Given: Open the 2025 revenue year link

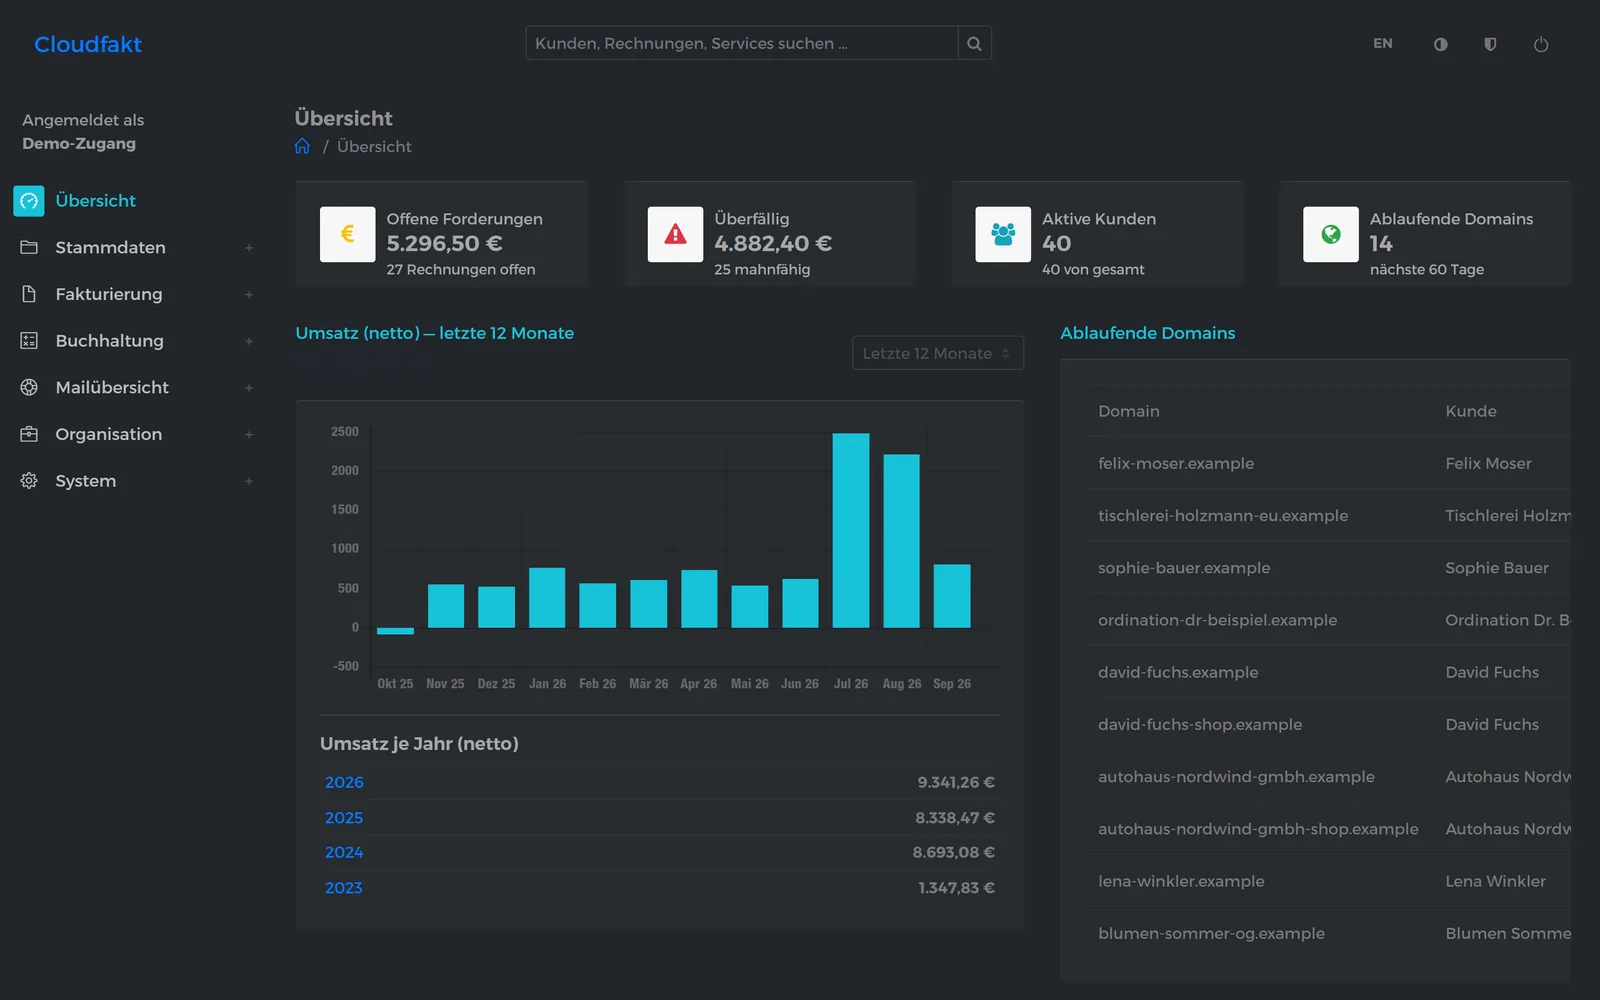Looking at the screenshot, I should click(x=344, y=817).
